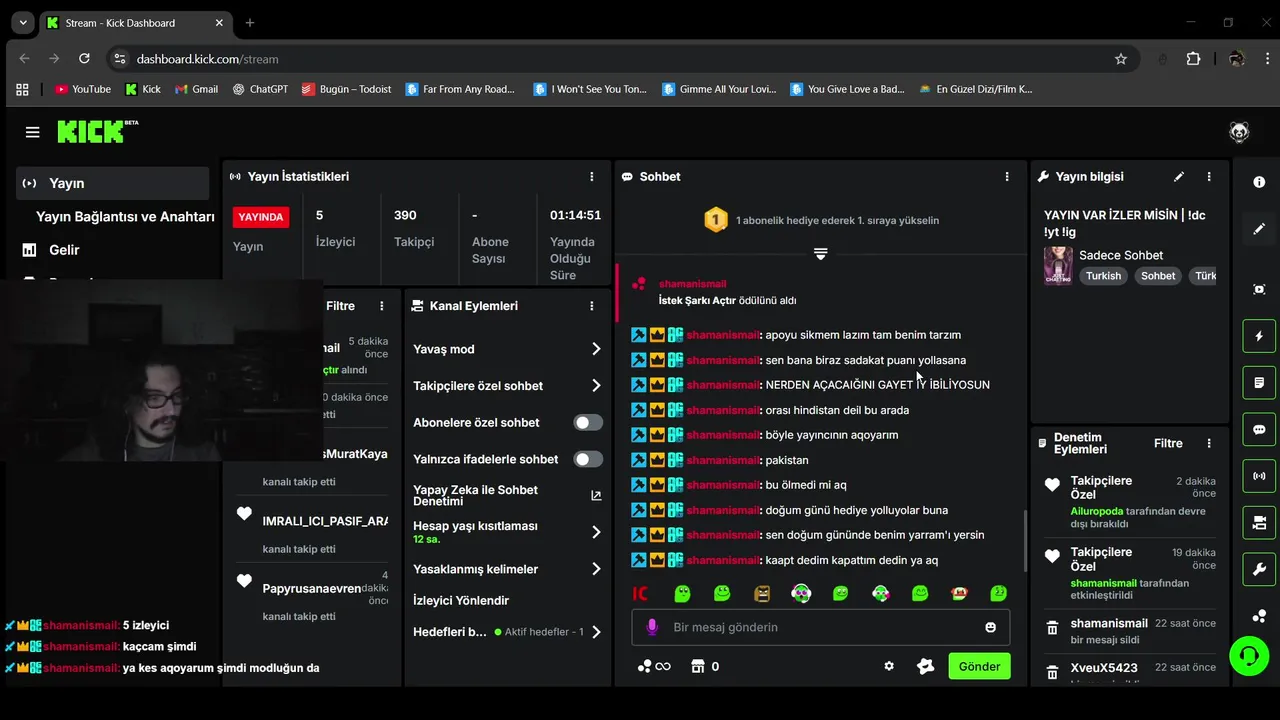Open the emoji picker in message box
This screenshot has width=1280, height=720.
pyautogui.click(x=990, y=627)
